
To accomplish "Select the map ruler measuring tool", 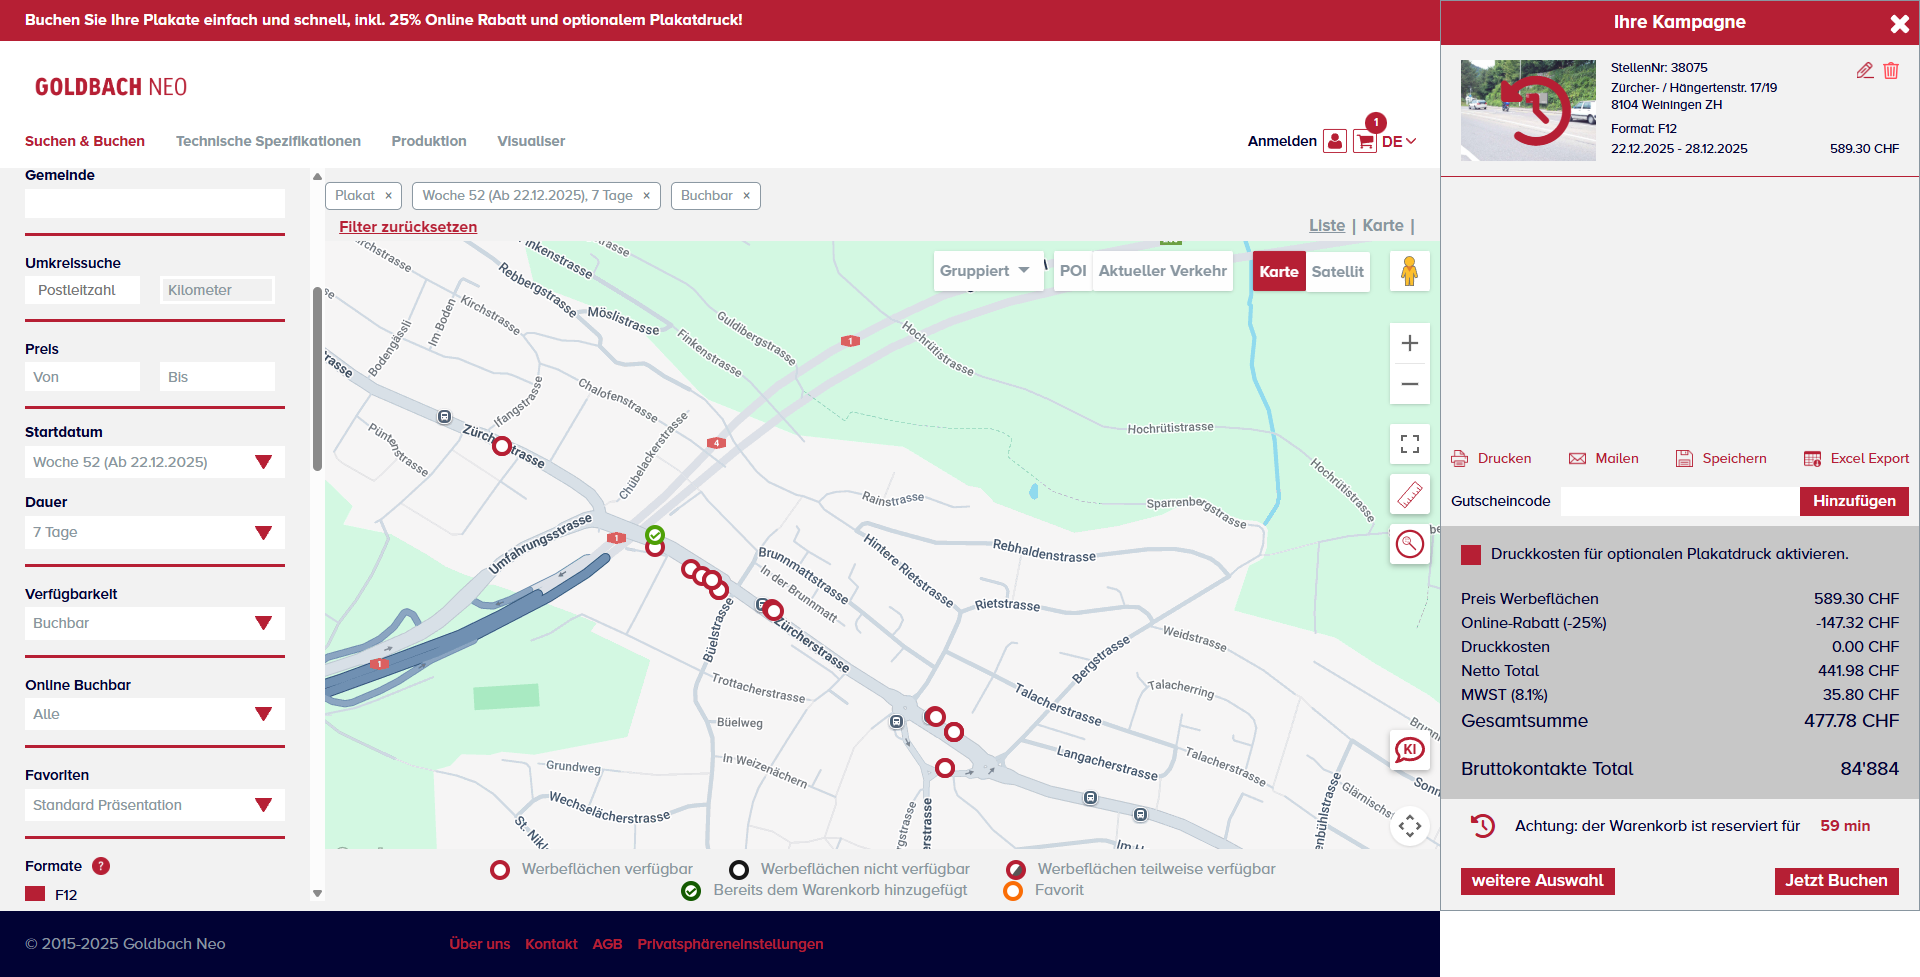I will pos(1409,494).
